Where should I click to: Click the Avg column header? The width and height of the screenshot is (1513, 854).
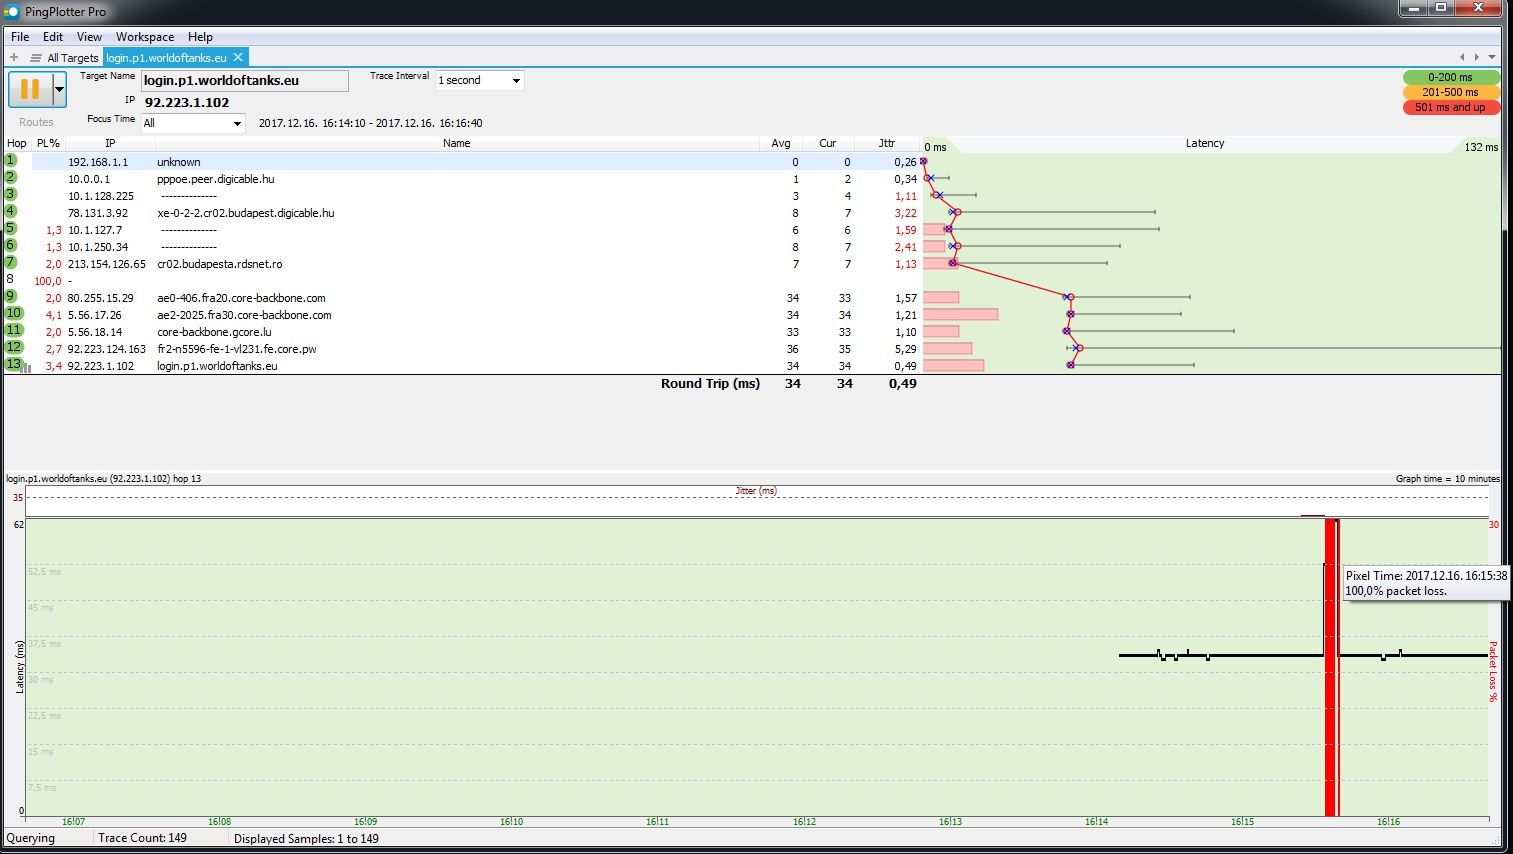click(x=781, y=143)
